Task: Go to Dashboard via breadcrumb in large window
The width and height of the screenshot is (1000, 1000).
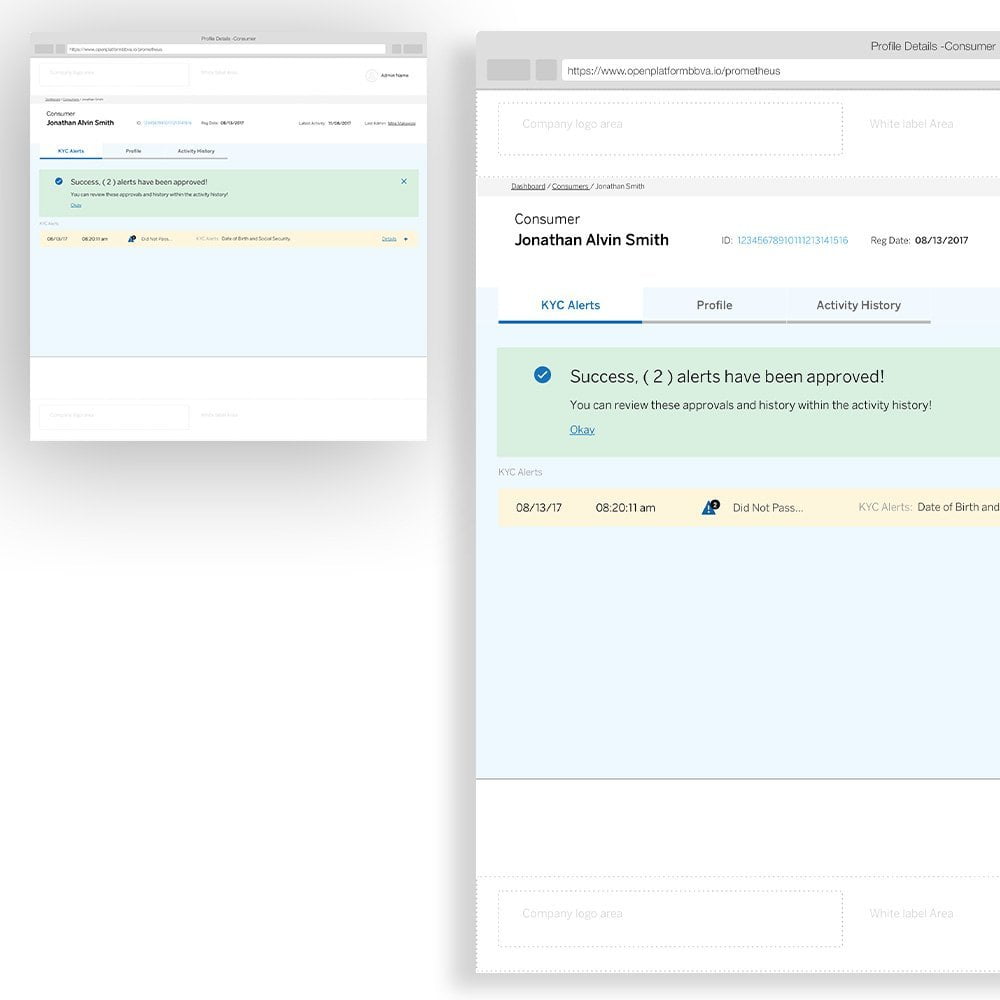Action: coord(528,186)
